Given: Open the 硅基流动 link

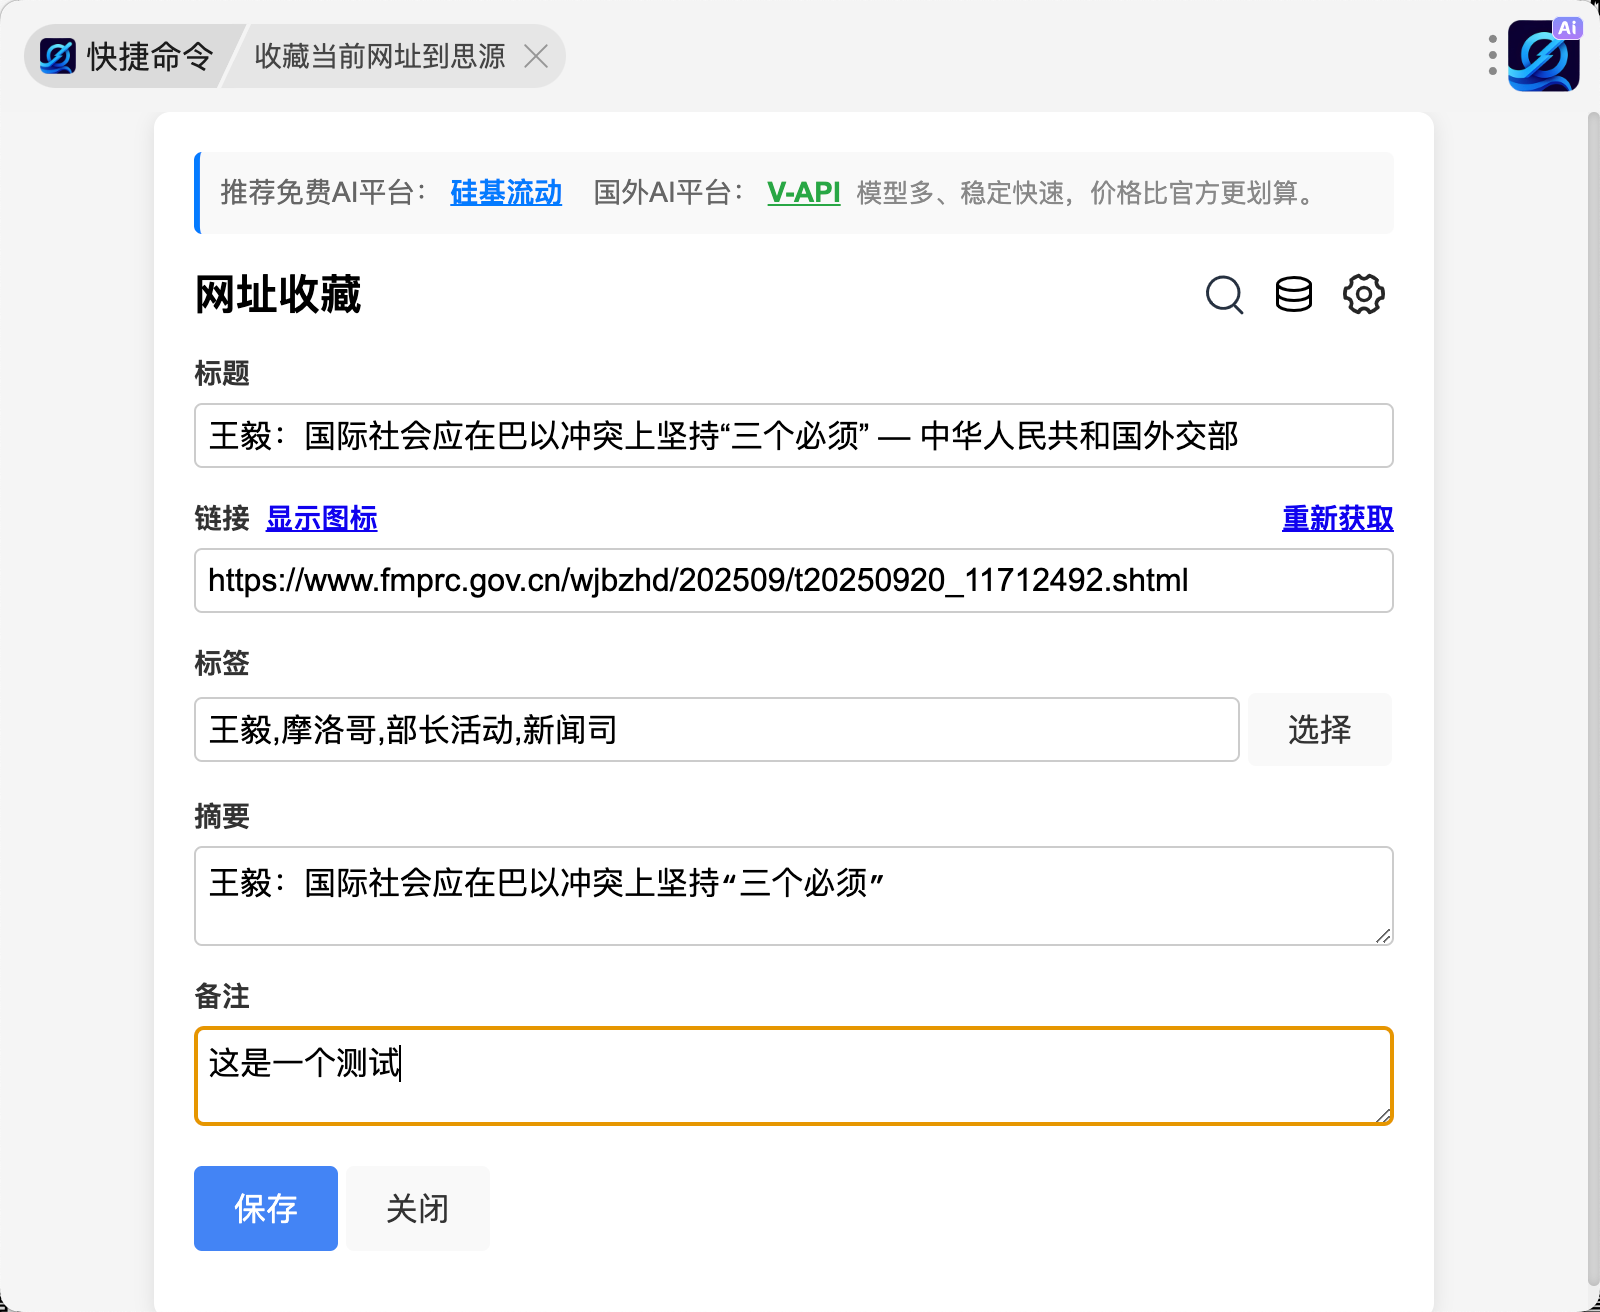Looking at the screenshot, I should pyautogui.click(x=506, y=192).
